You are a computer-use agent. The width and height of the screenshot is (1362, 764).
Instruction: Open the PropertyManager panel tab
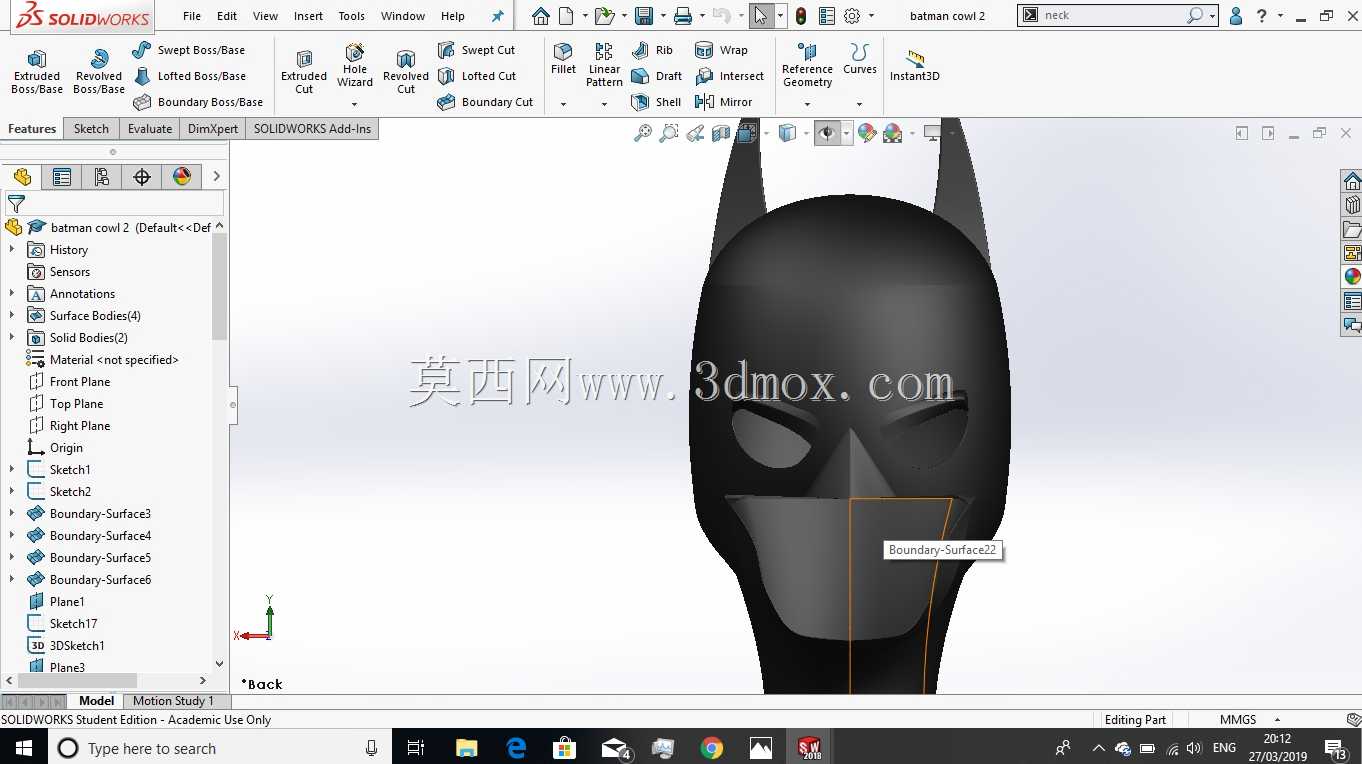pyautogui.click(x=62, y=177)
